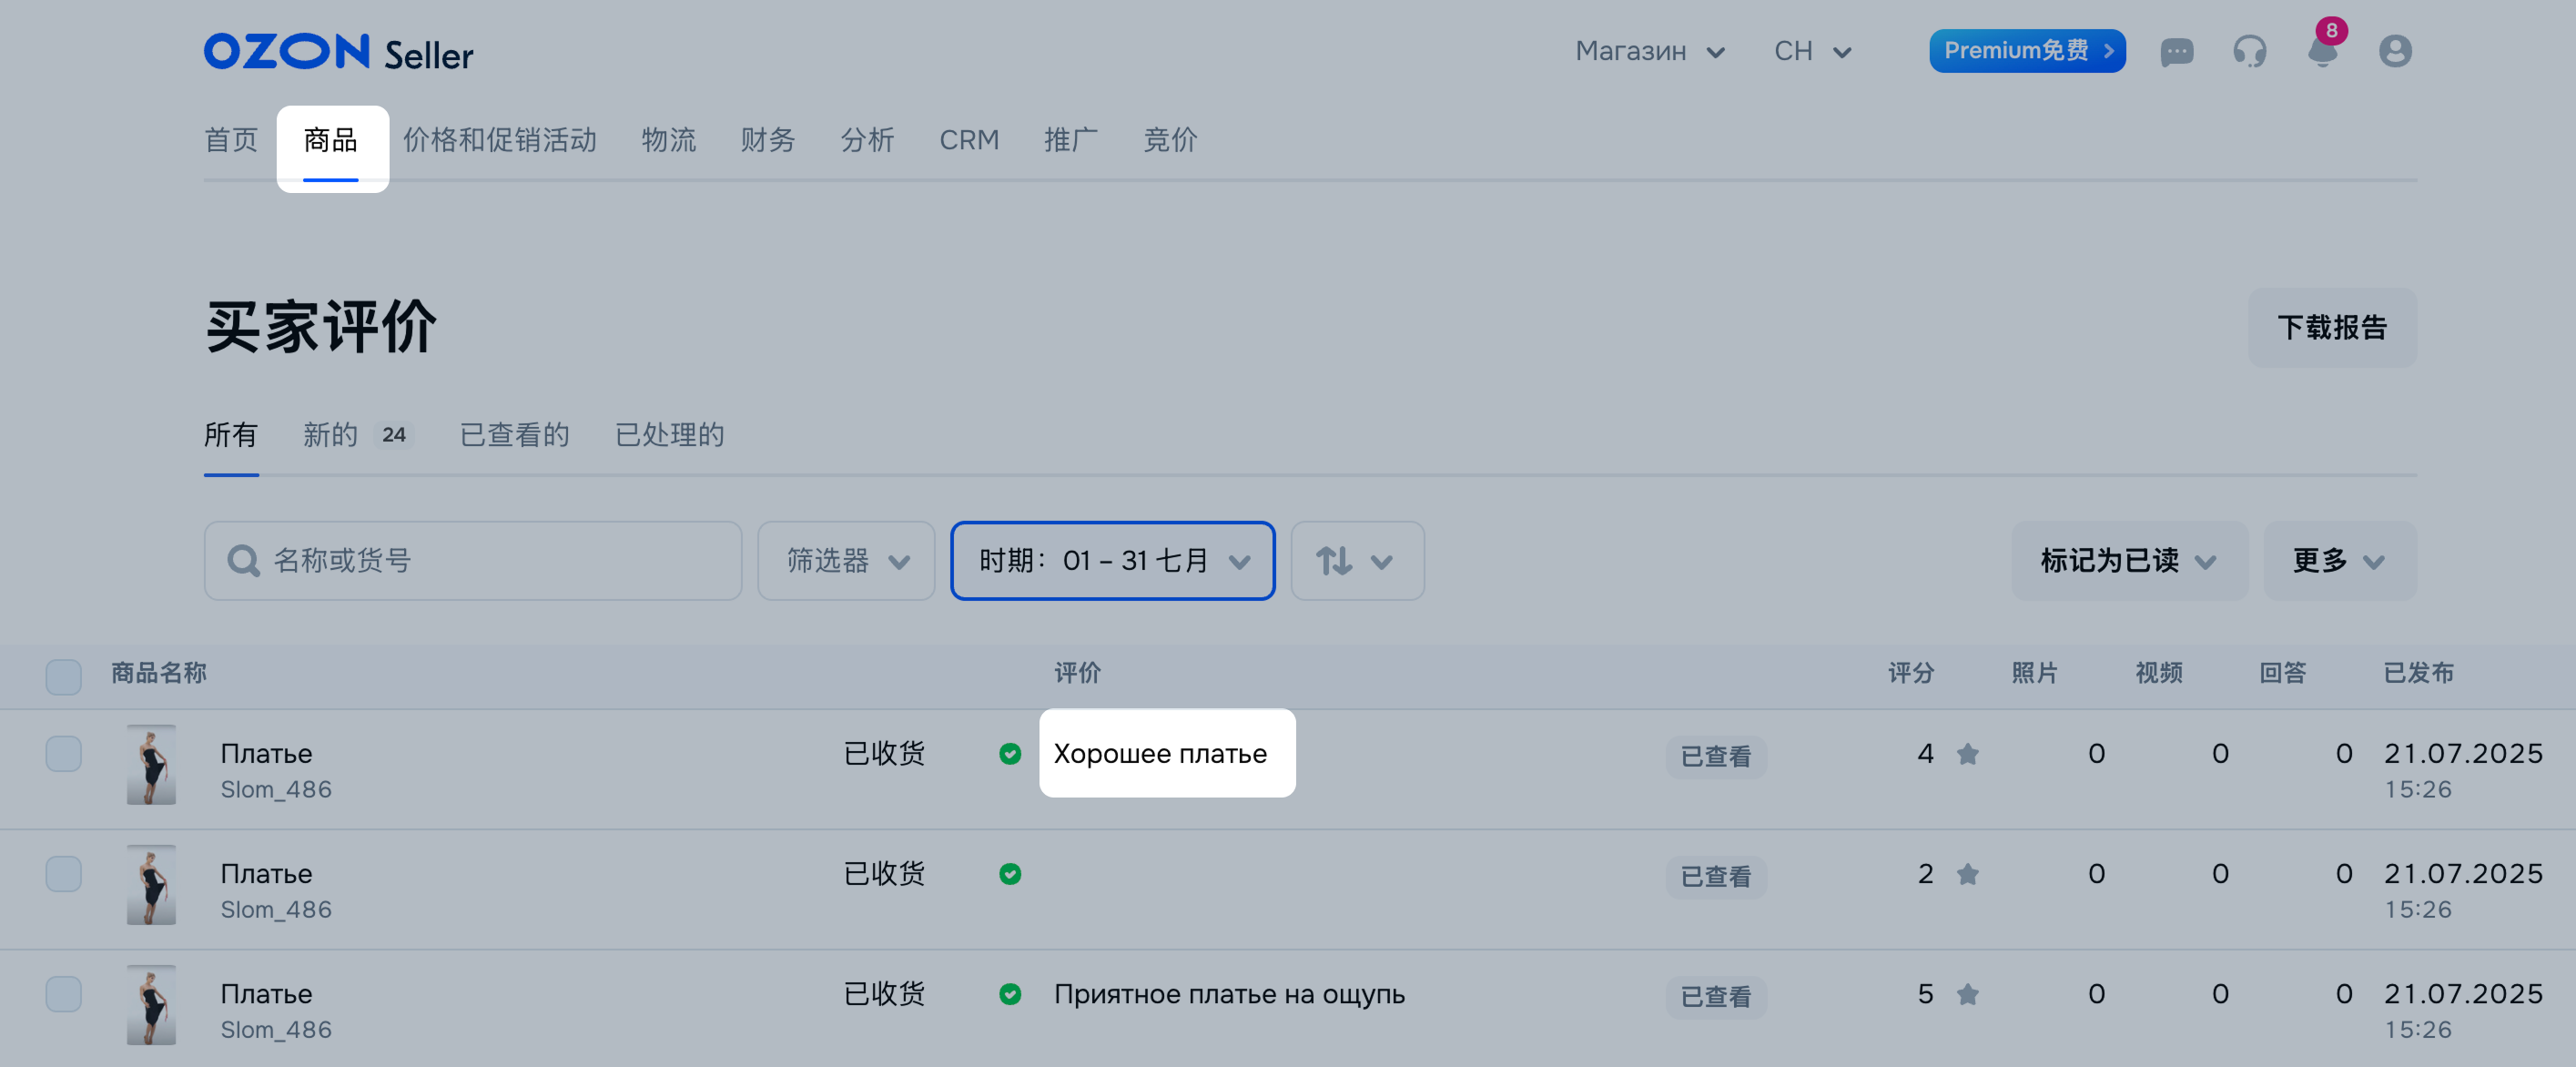
Task: Expand the 筛选器 filter dropdown
Action: coord(846,561)
